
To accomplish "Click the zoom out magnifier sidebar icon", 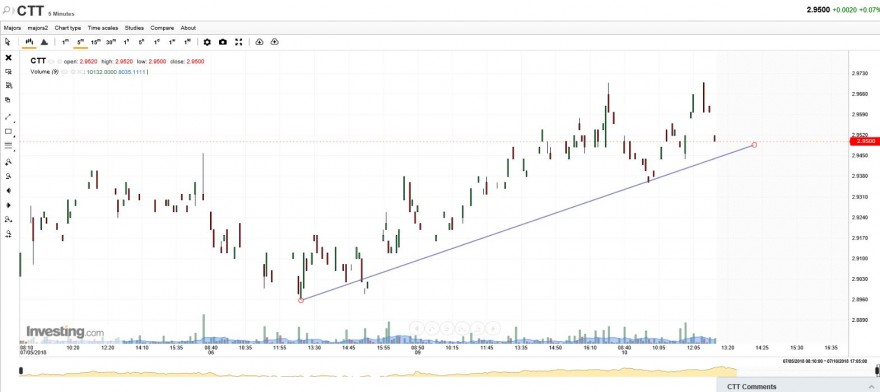I will pyautogui.click(x=8, y=176).
